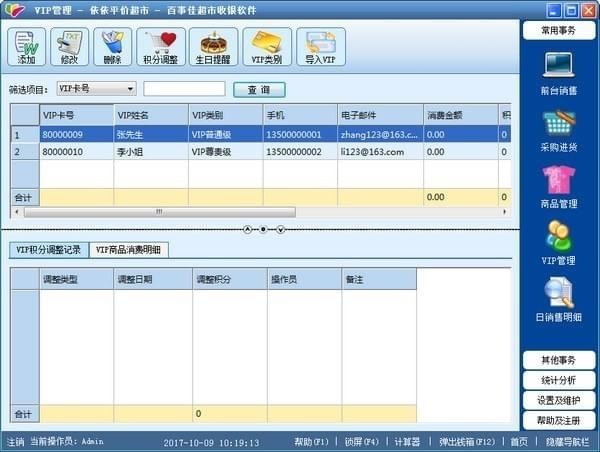
Task: Click the splitter collapse-up arrow
Action: pyautogui.click(x=247, y=230)
